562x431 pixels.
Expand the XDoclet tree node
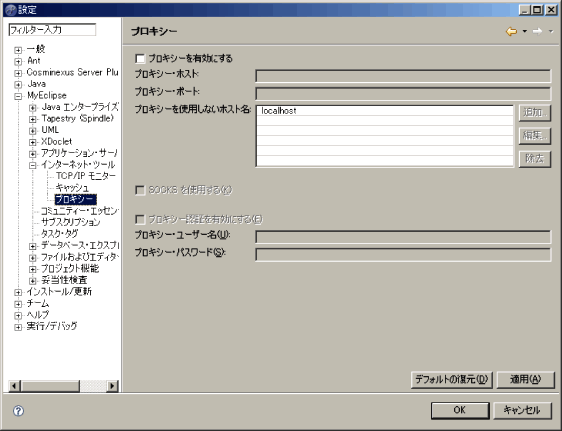coord(33,142)
